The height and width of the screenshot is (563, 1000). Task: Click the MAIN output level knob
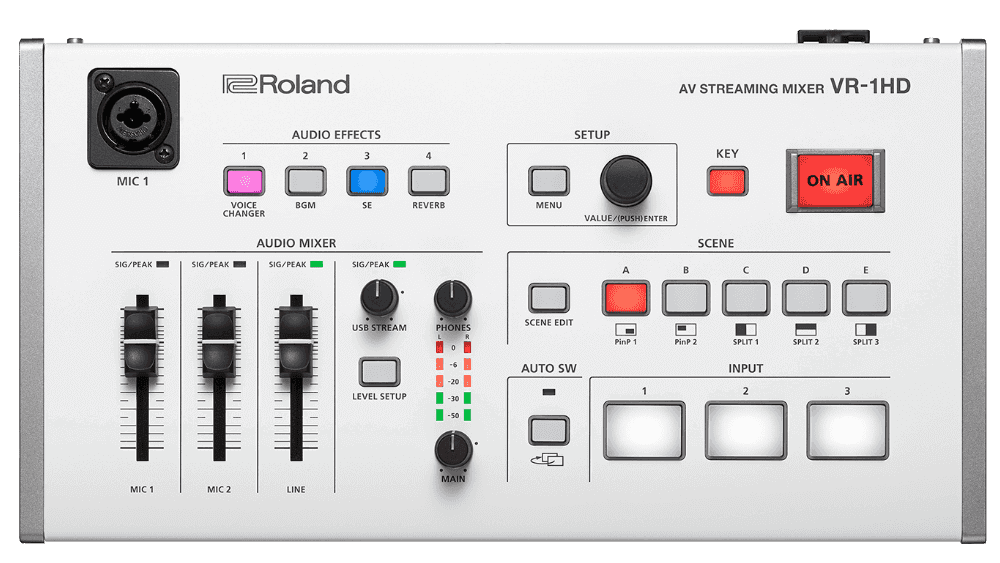(x=453, y=450)
